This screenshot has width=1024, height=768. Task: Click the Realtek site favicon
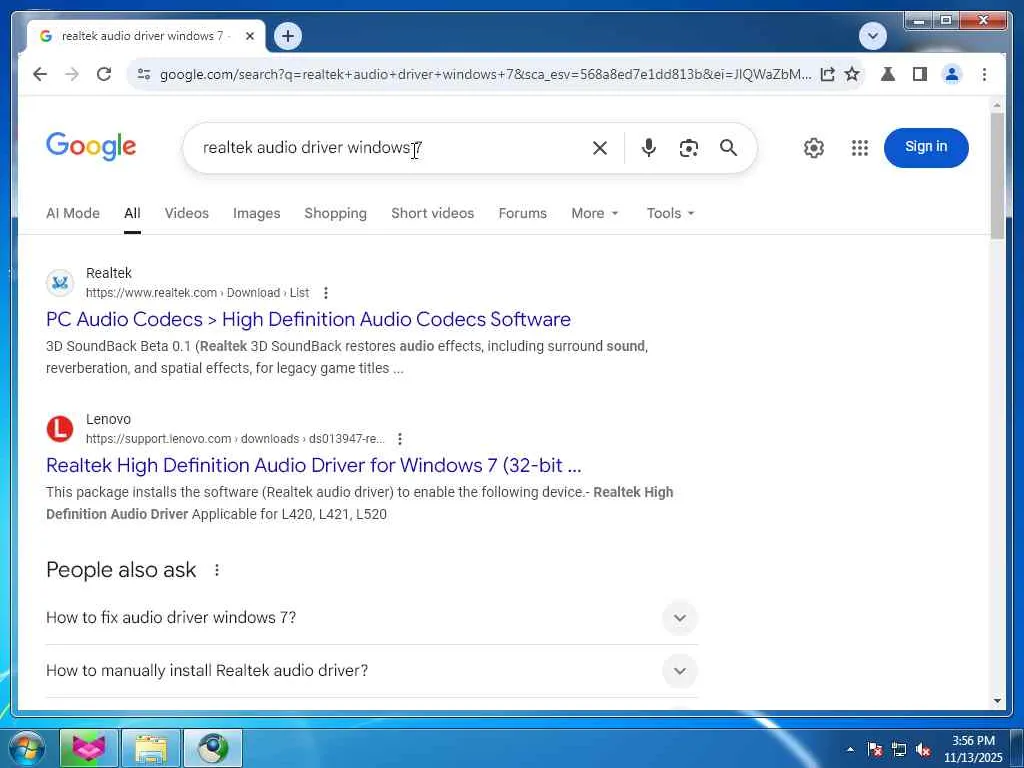(59, 283)
